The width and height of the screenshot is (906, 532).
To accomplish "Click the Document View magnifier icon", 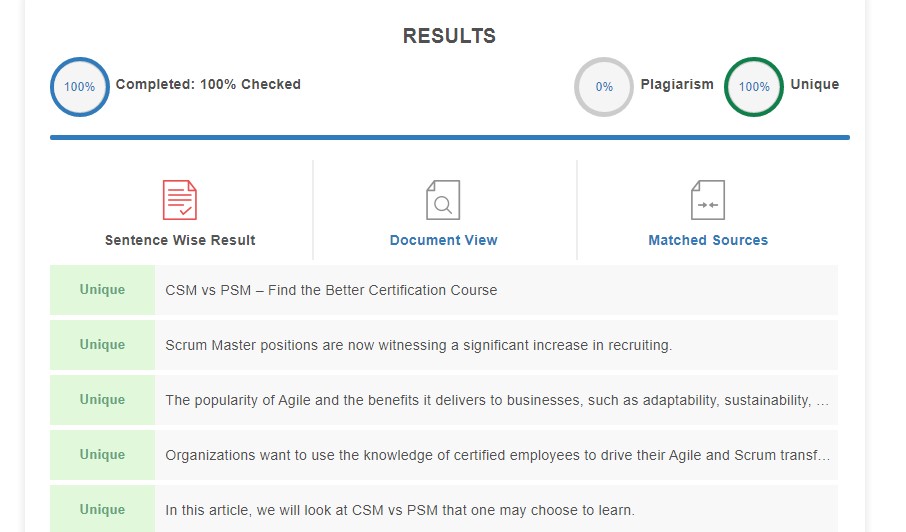I will point(443,200).
